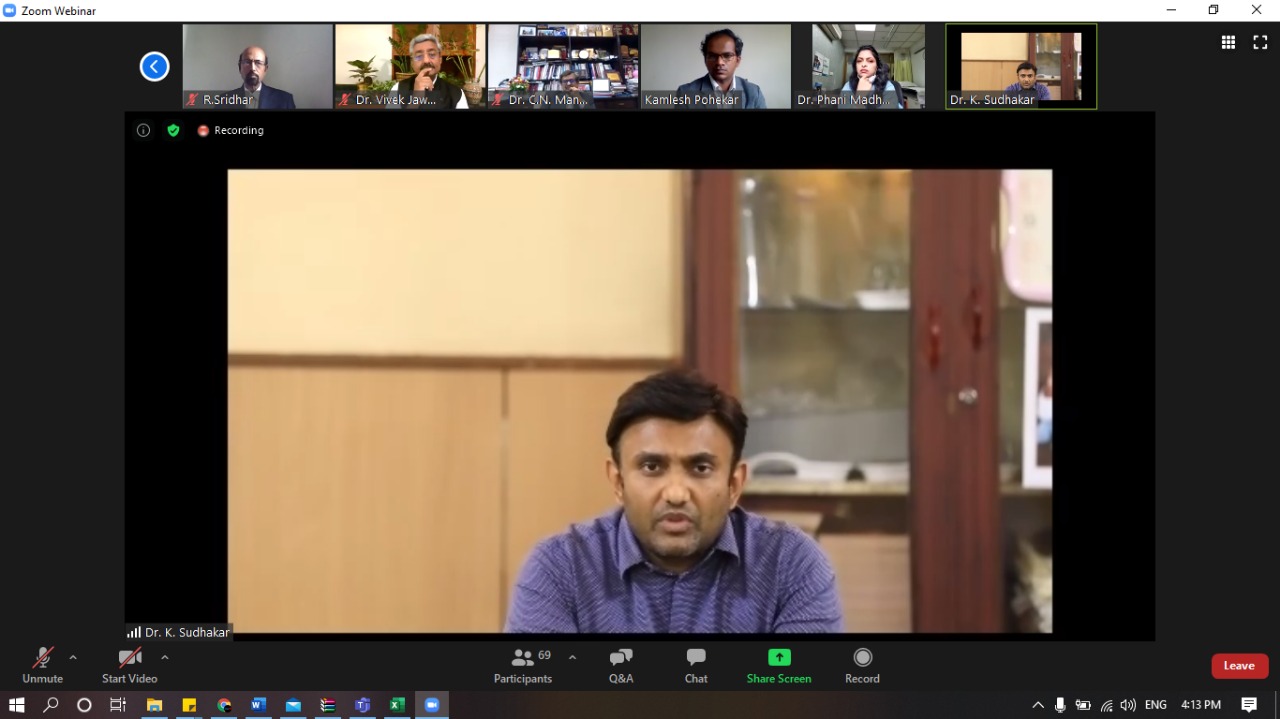Image resolution: width=1280 pixels, height=719 pixels.
Task: Open Cortana from the taskbar
Action: coord(84,705)
